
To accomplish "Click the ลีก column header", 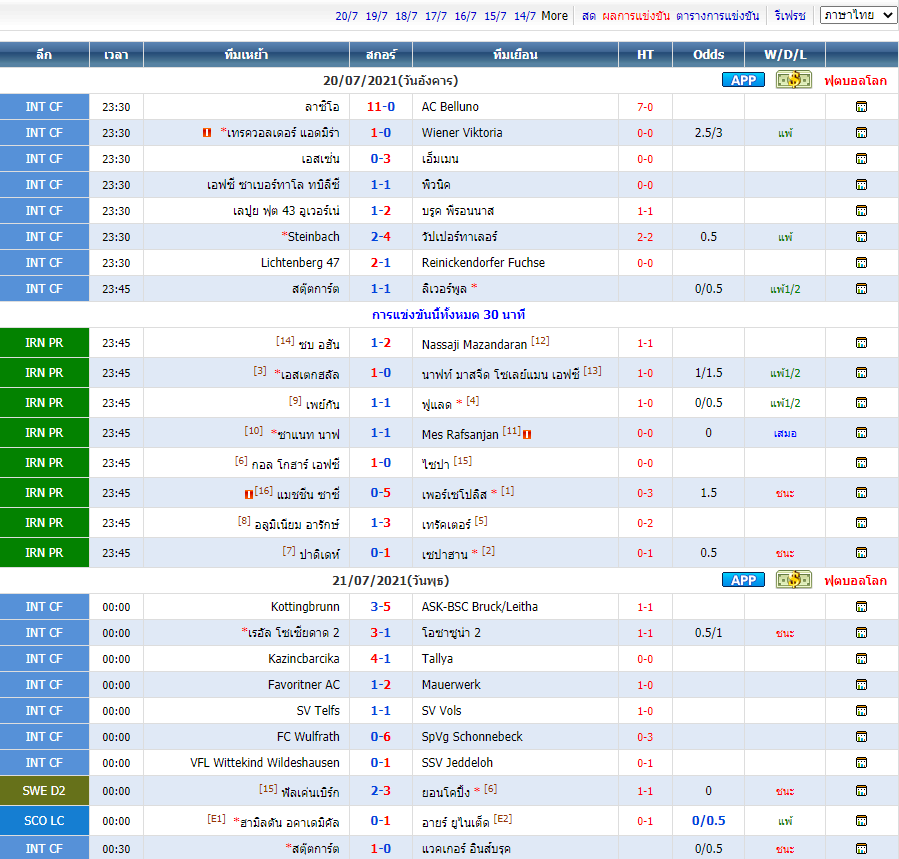I will click(x=44, y=54).
